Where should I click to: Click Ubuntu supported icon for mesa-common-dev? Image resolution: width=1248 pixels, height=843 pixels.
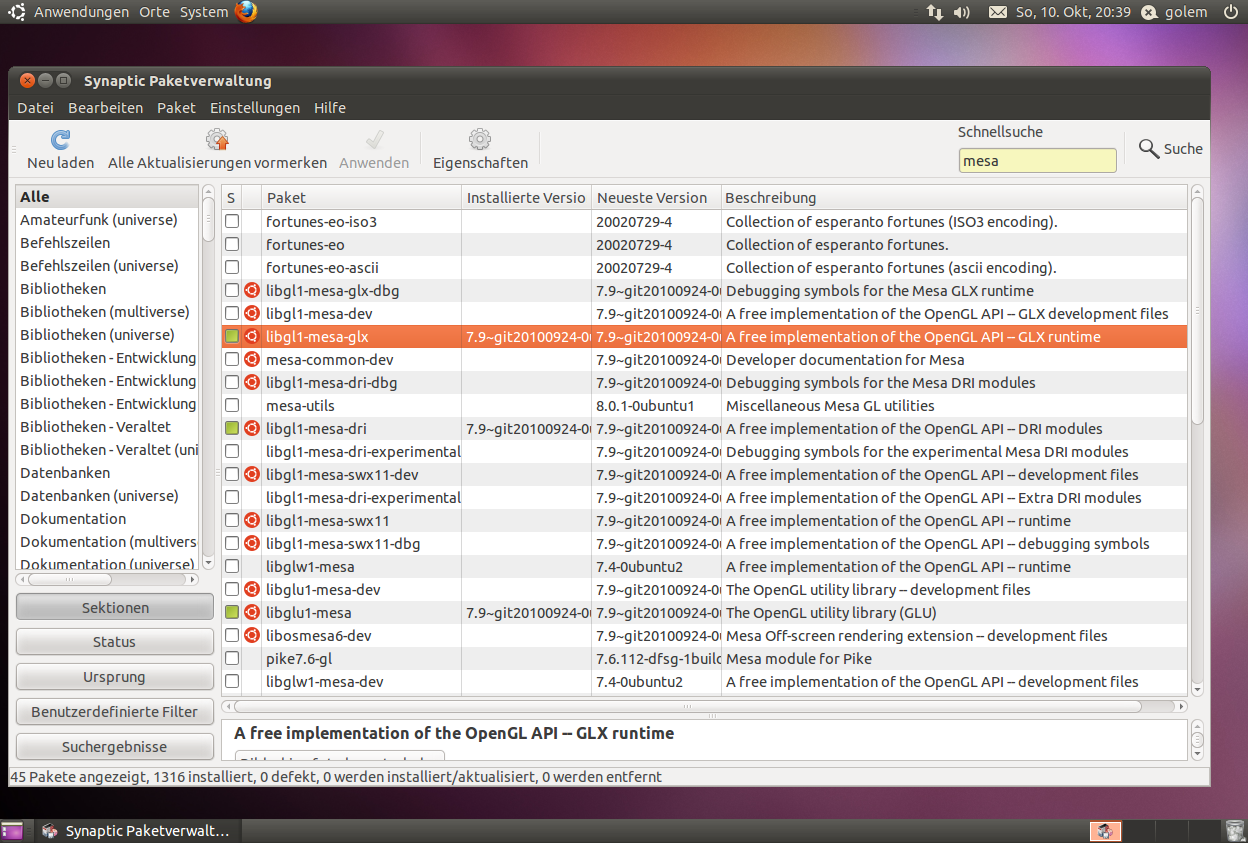click(x=252, y=359)
